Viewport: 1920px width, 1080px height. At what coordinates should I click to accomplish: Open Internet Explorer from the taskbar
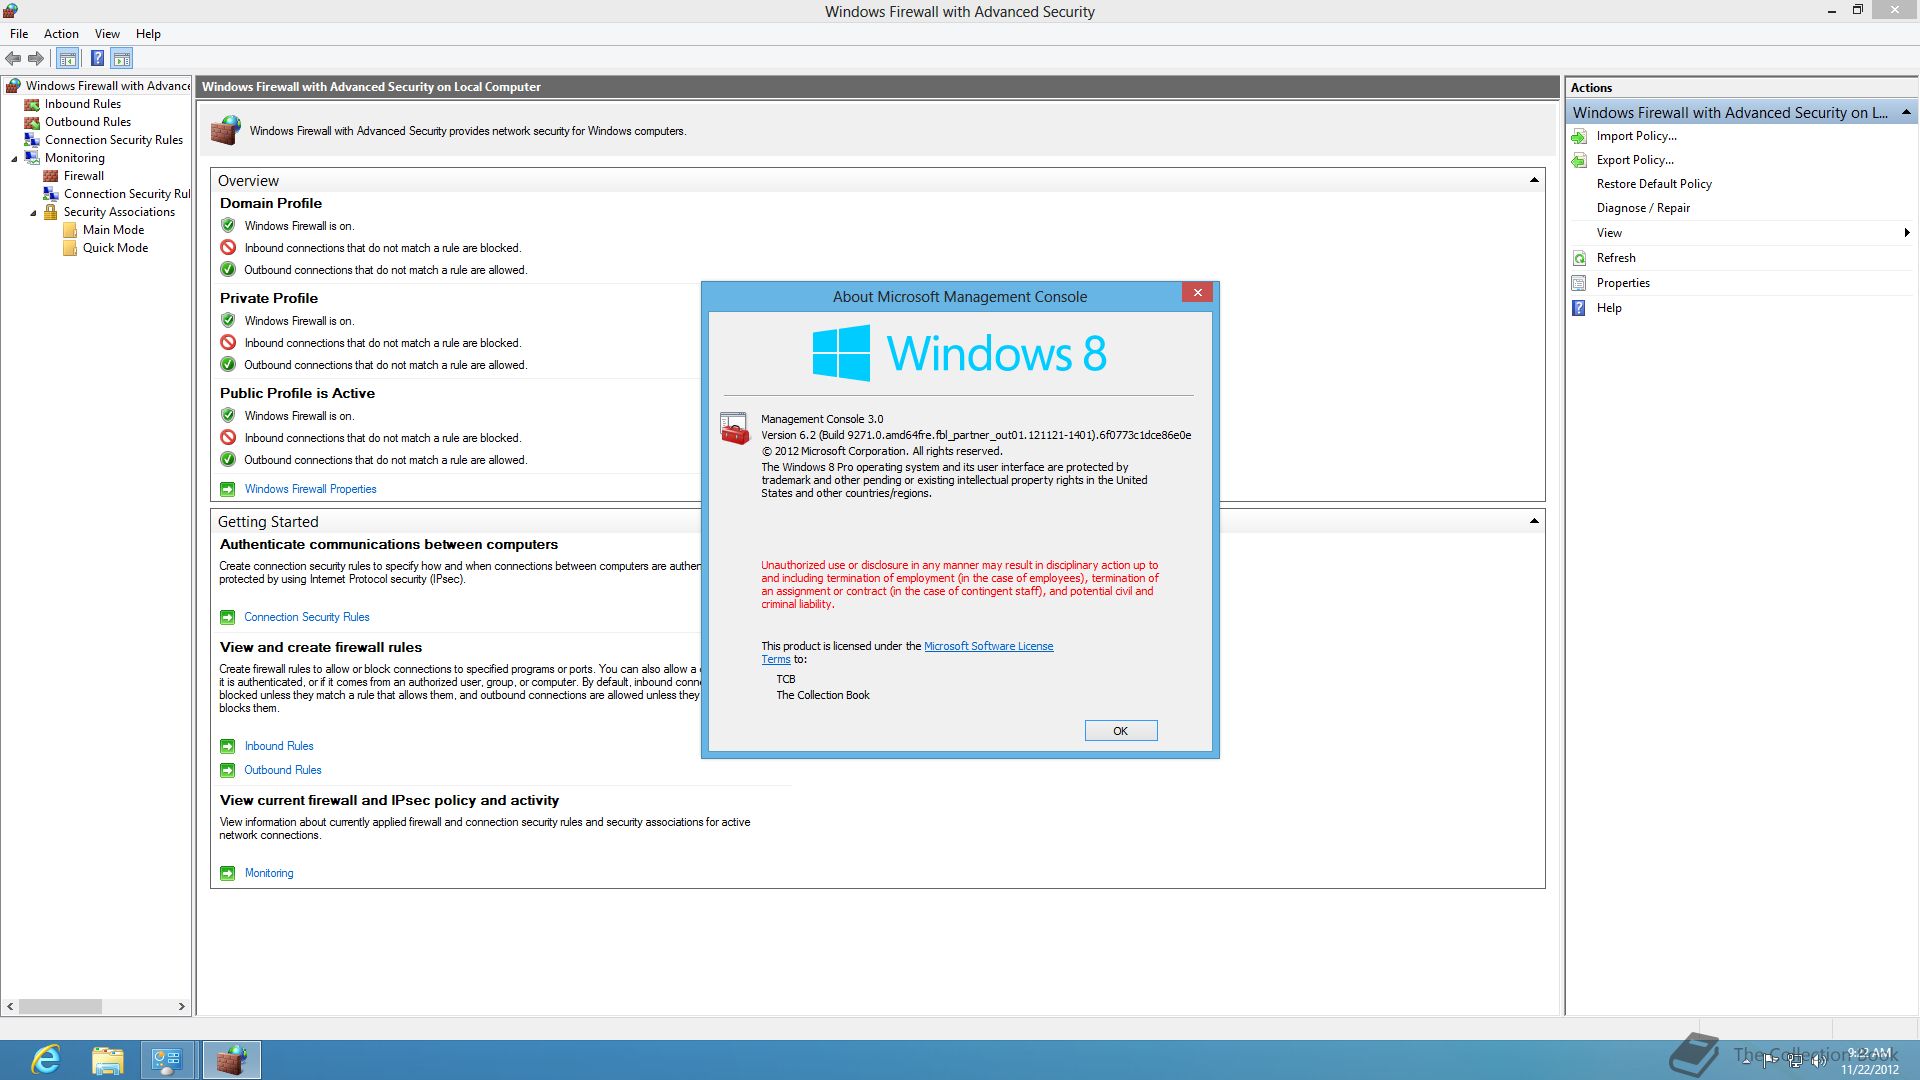(46, 1060)
